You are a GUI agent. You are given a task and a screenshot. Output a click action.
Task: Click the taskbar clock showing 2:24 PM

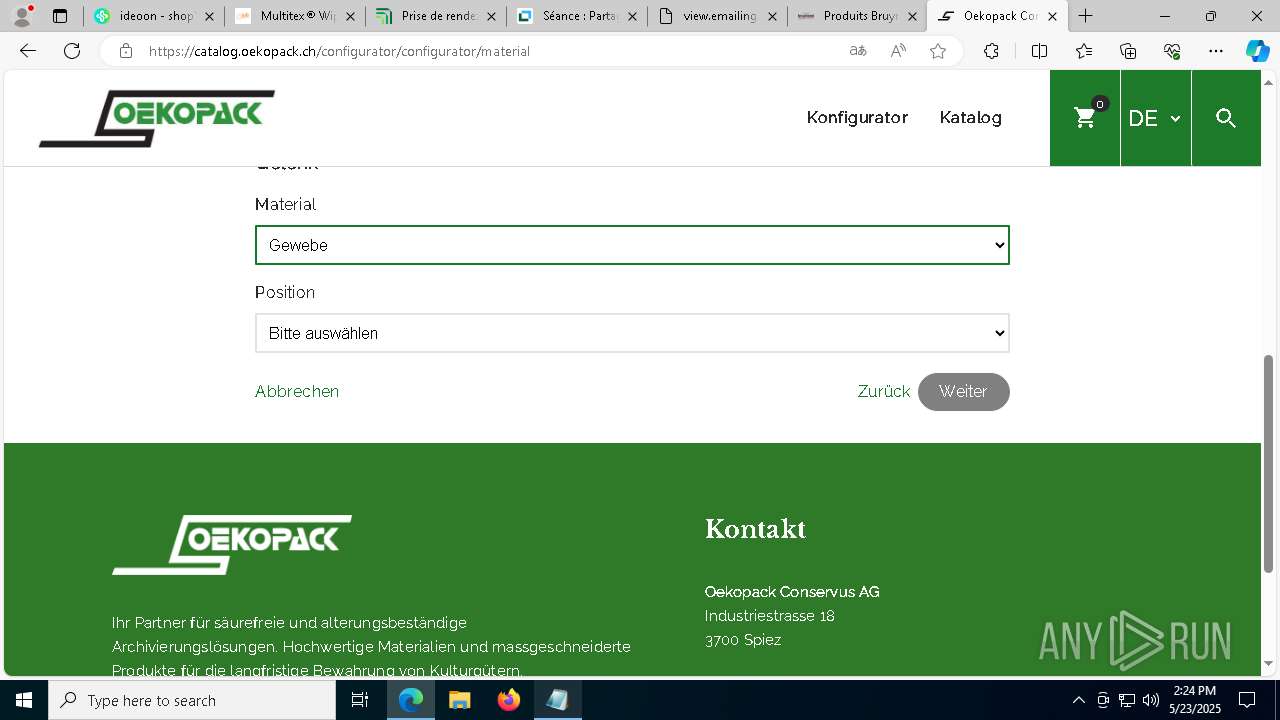click(x=1195, y=700)
